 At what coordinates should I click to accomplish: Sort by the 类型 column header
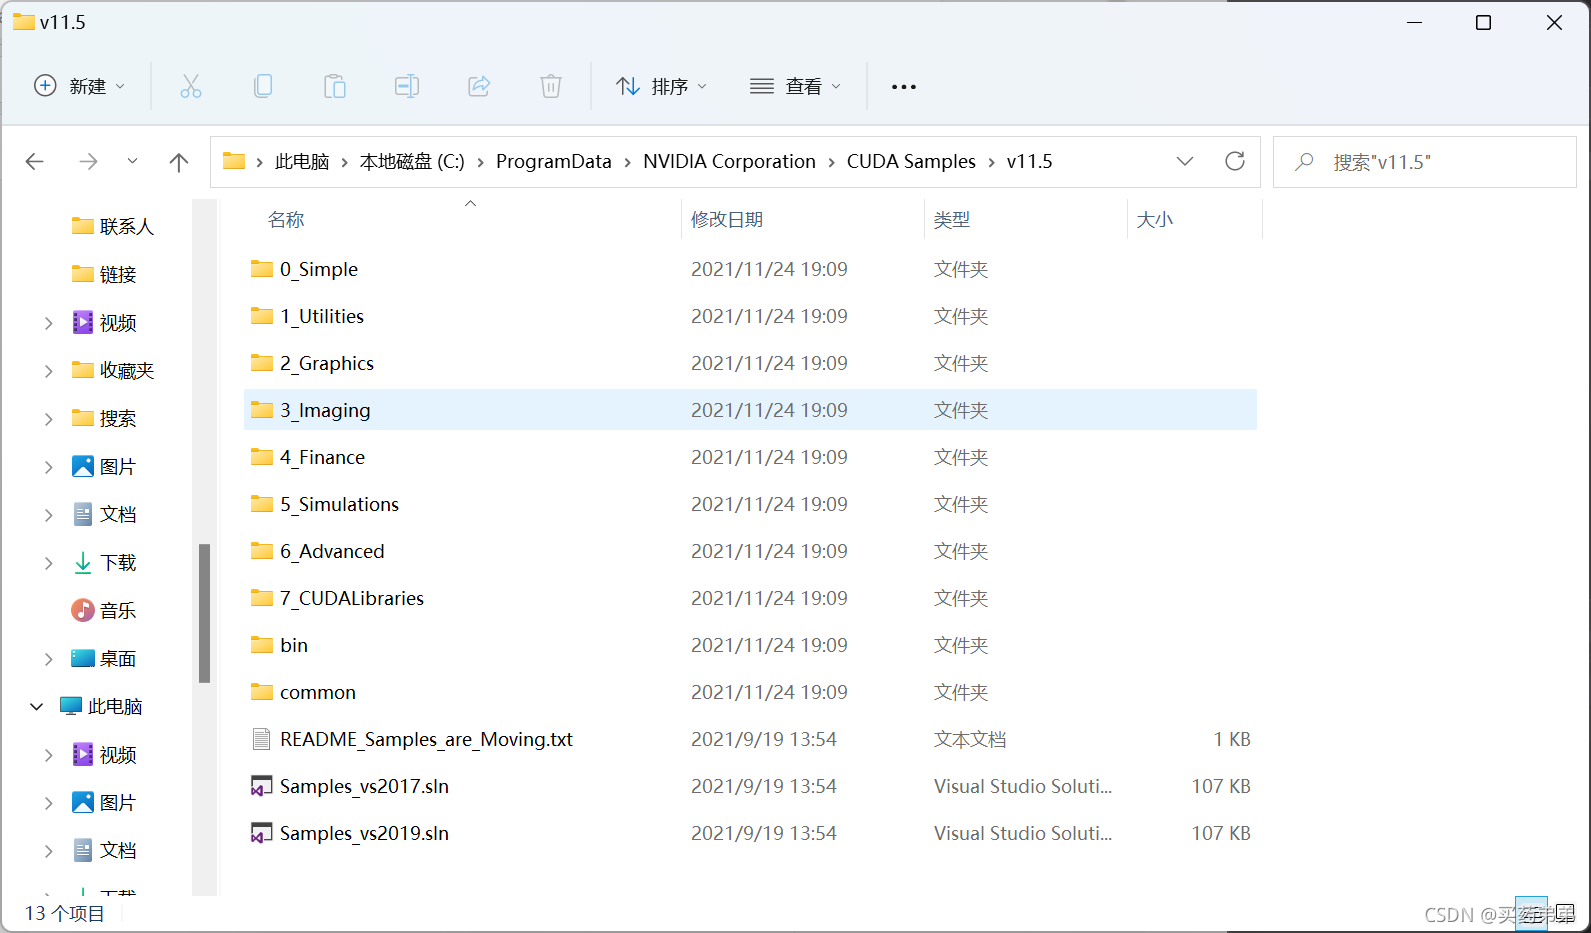point(952,219)
